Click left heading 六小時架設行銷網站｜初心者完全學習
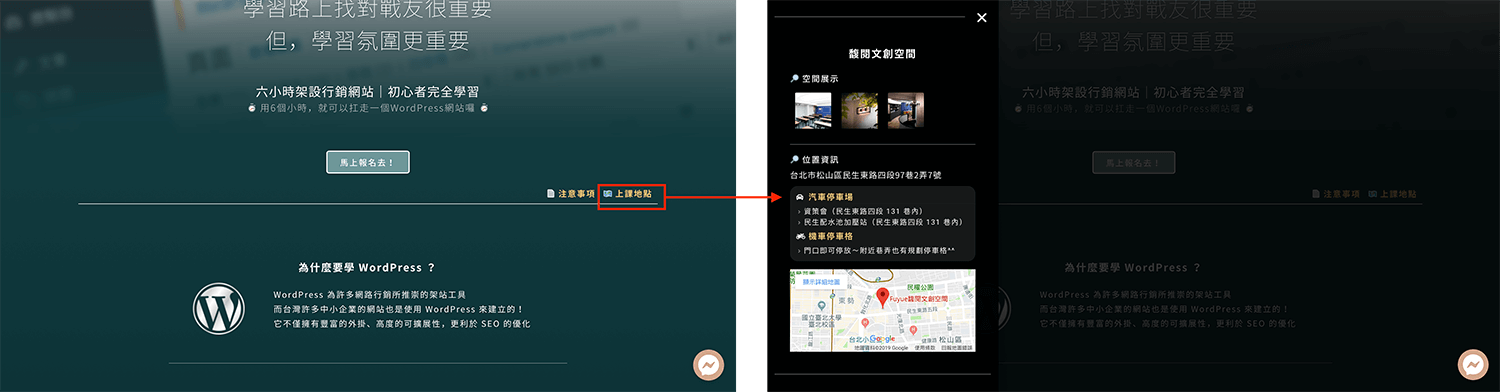The height and width of the screenshot is (392, 1500). (x=368, y=92)
